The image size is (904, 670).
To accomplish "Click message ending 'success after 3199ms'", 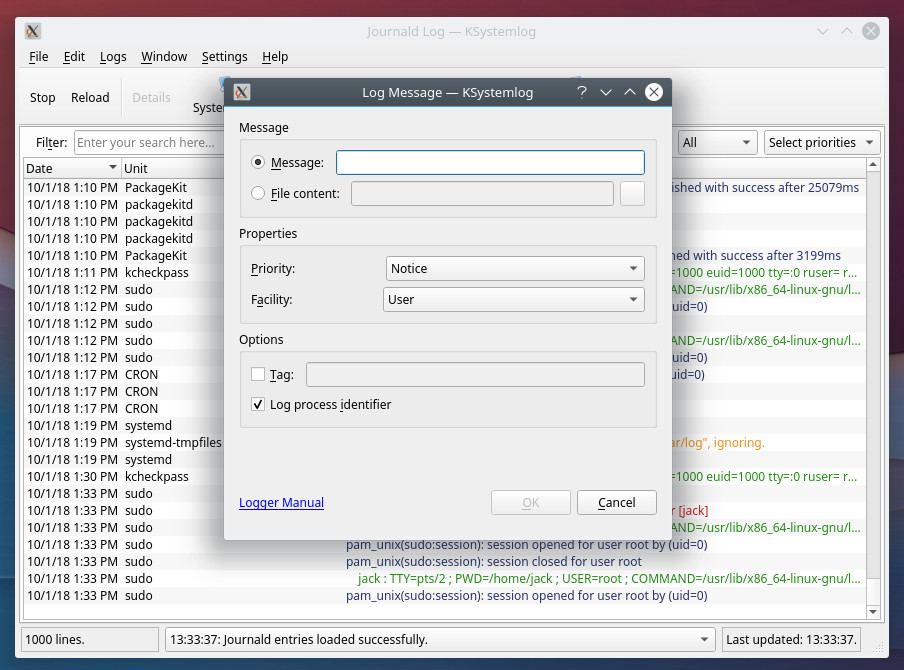I will click(756, 255).
